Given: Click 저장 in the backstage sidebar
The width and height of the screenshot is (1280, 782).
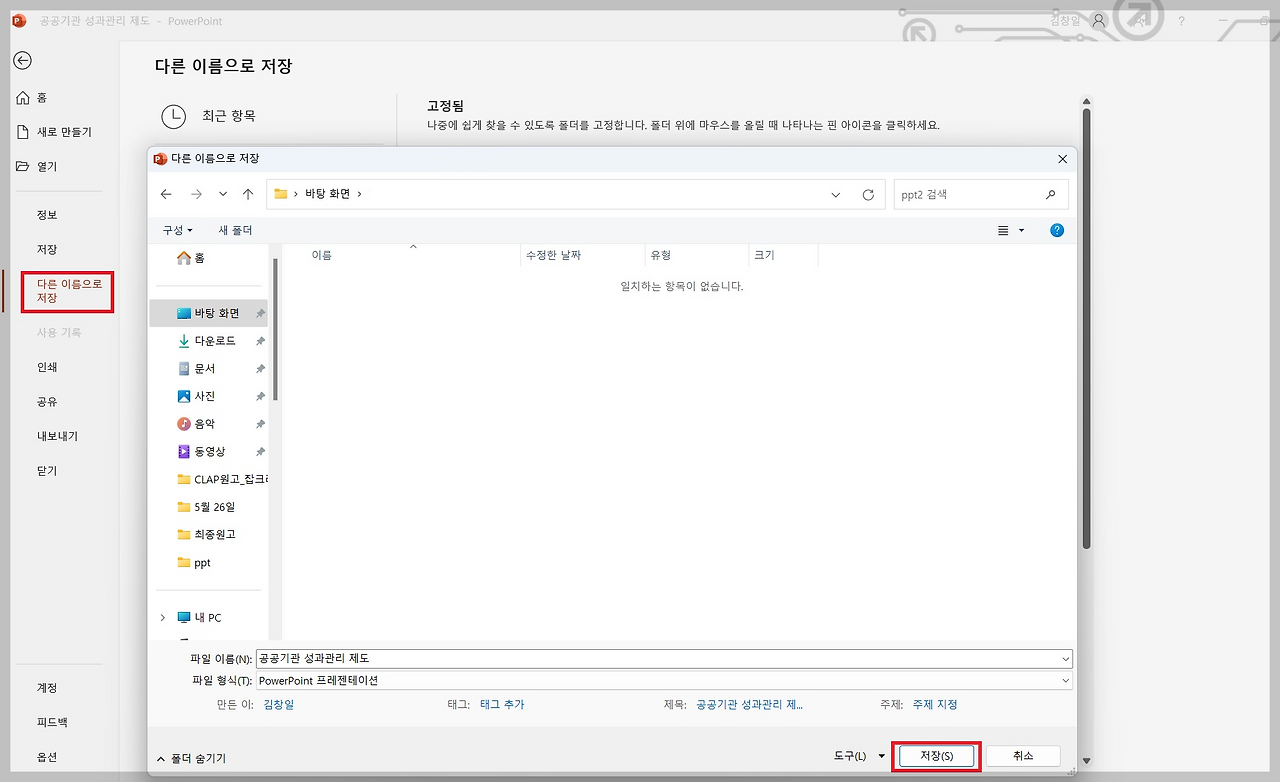Looking at the screenshot, I should coord(47,249).
